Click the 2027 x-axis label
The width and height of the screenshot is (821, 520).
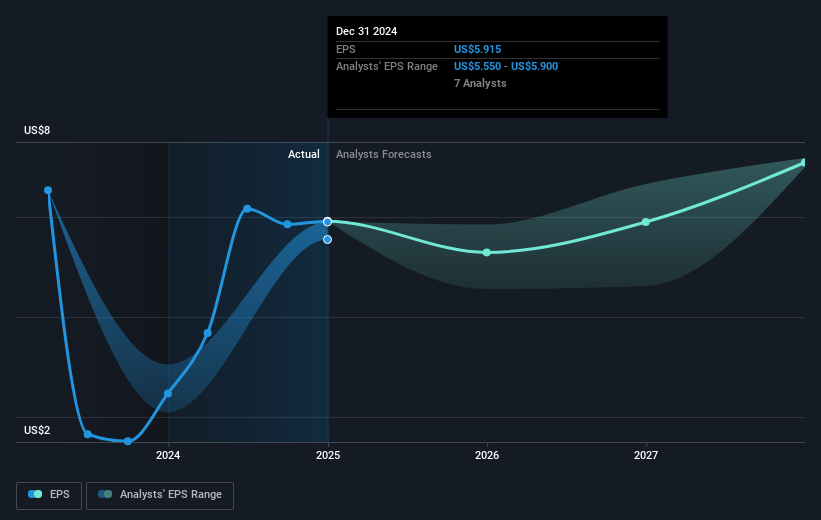click(646, 455)
